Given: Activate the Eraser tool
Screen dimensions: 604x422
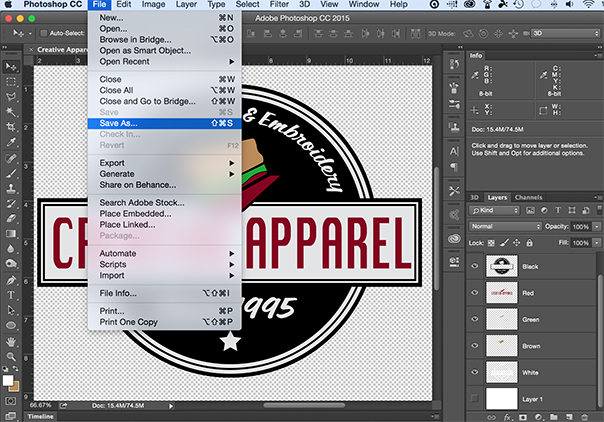Looking at the screenshot, I should (11, 218).
